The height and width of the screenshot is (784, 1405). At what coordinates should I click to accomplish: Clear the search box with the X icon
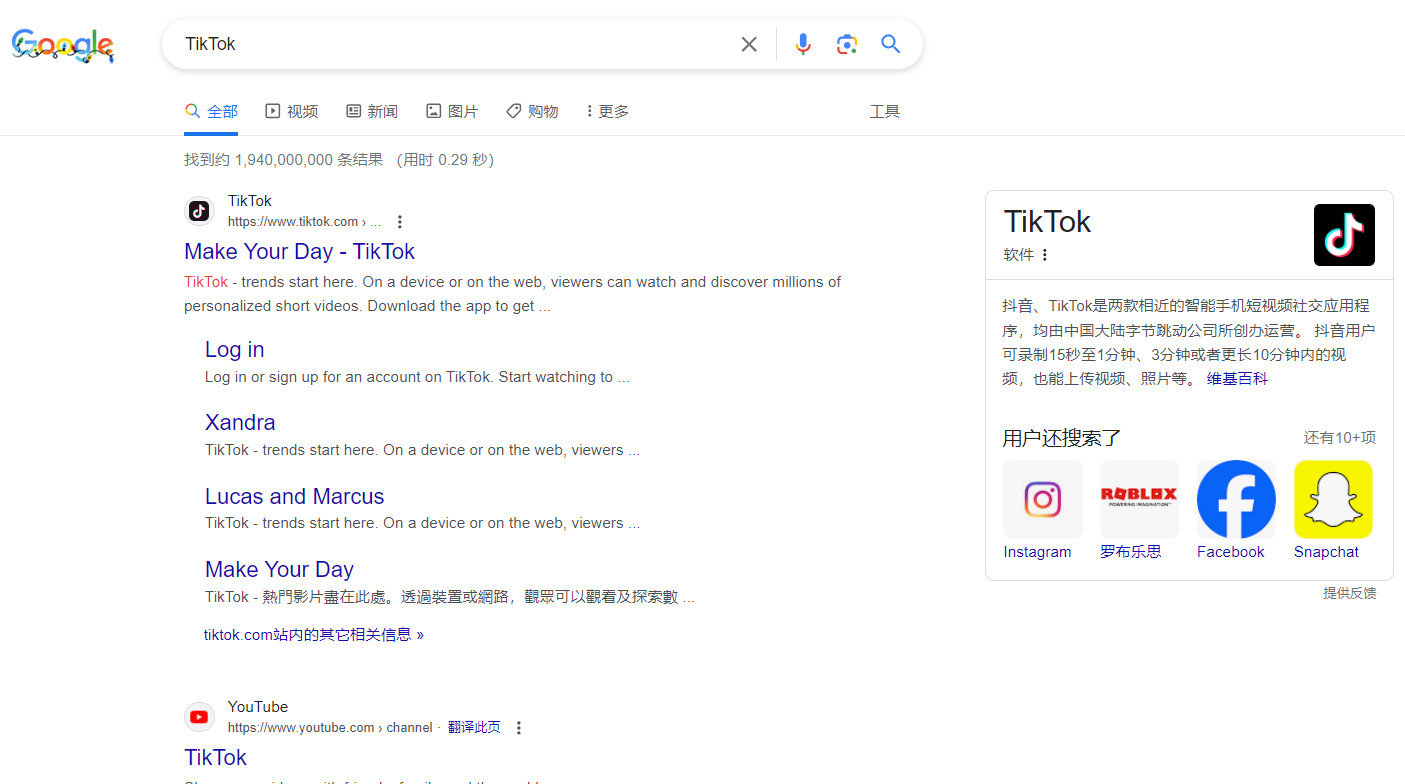pos(749,44)
